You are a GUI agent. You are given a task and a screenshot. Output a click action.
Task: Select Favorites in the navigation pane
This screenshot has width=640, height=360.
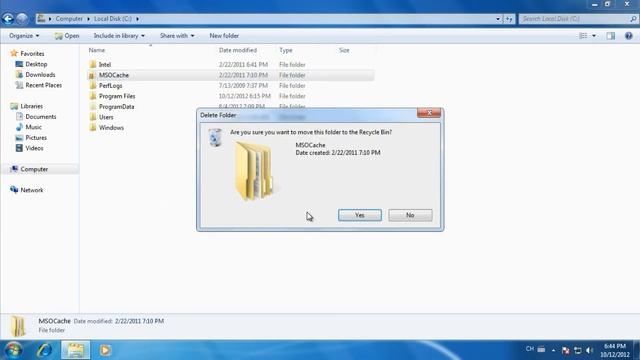click(32, 53)
